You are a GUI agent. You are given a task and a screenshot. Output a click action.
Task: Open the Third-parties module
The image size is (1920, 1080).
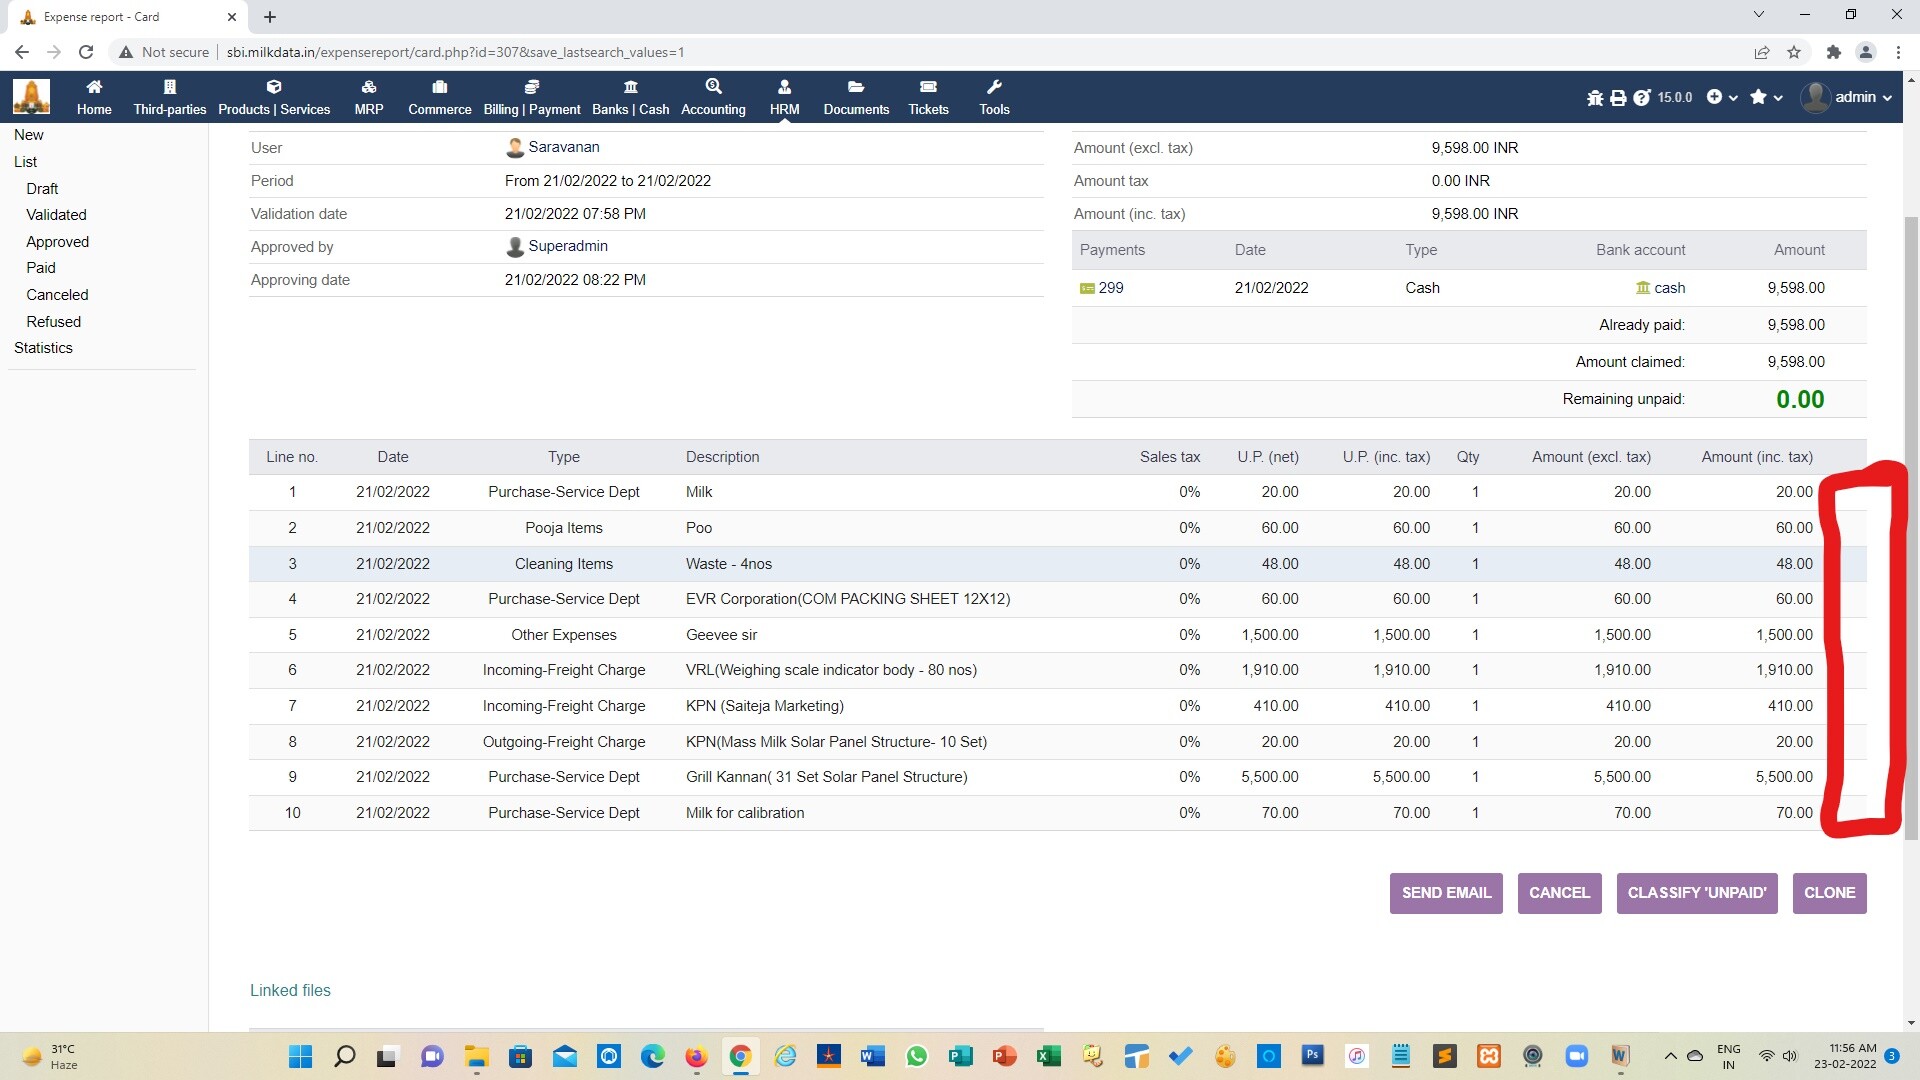pyautogui.click(x=169, y=97)
